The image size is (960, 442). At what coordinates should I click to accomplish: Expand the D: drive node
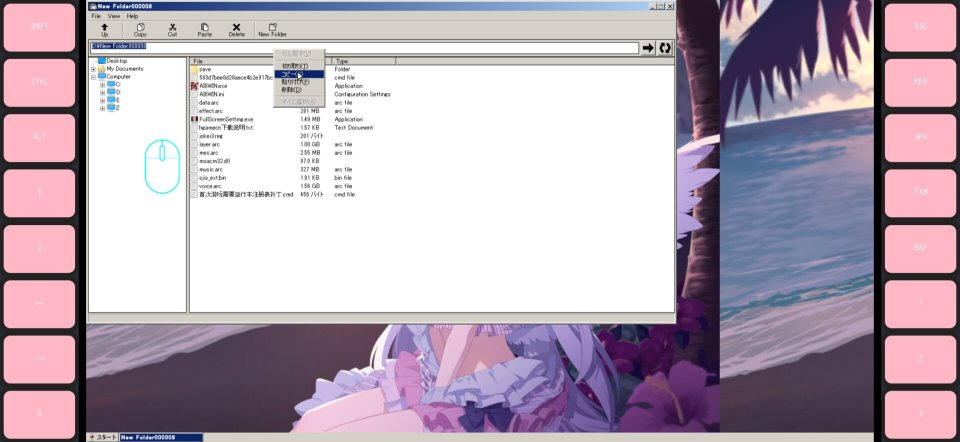tap(102, 93)
